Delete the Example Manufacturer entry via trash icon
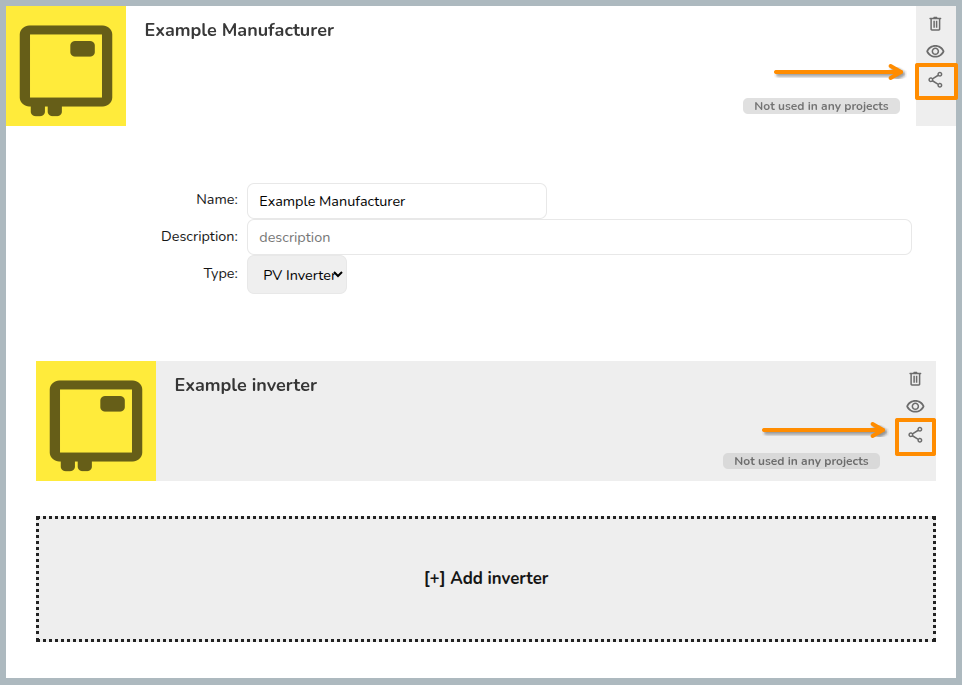Screen dimensions: 962x685 click(935, 23)
